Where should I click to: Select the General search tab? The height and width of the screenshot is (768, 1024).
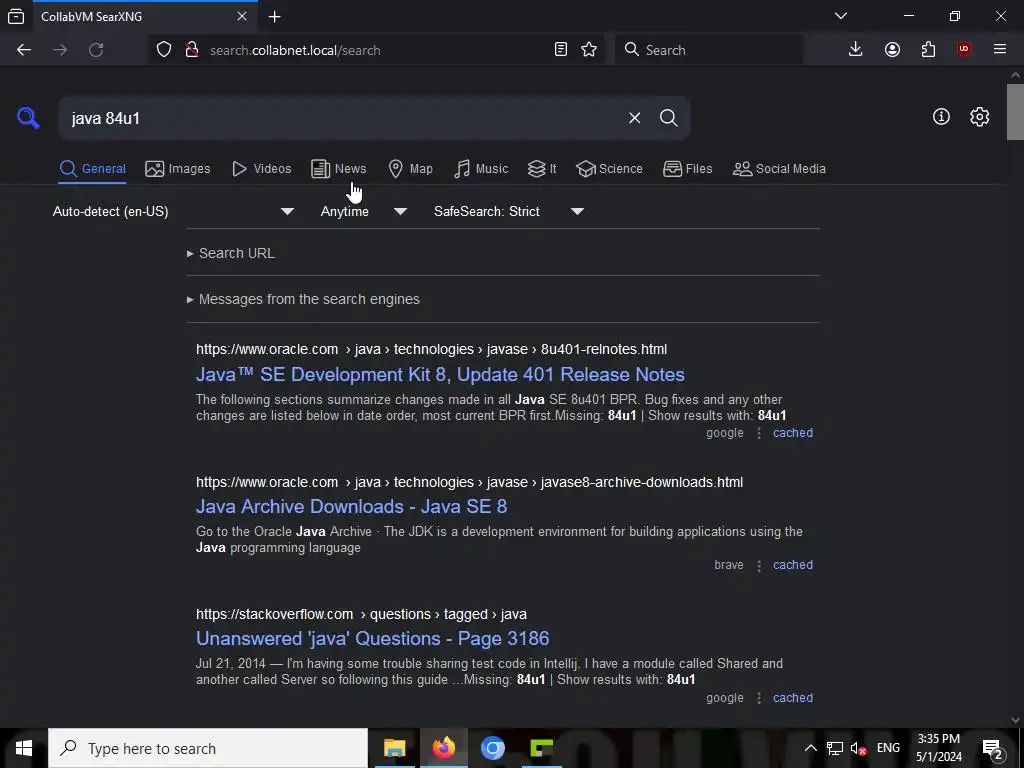(93, 168)
